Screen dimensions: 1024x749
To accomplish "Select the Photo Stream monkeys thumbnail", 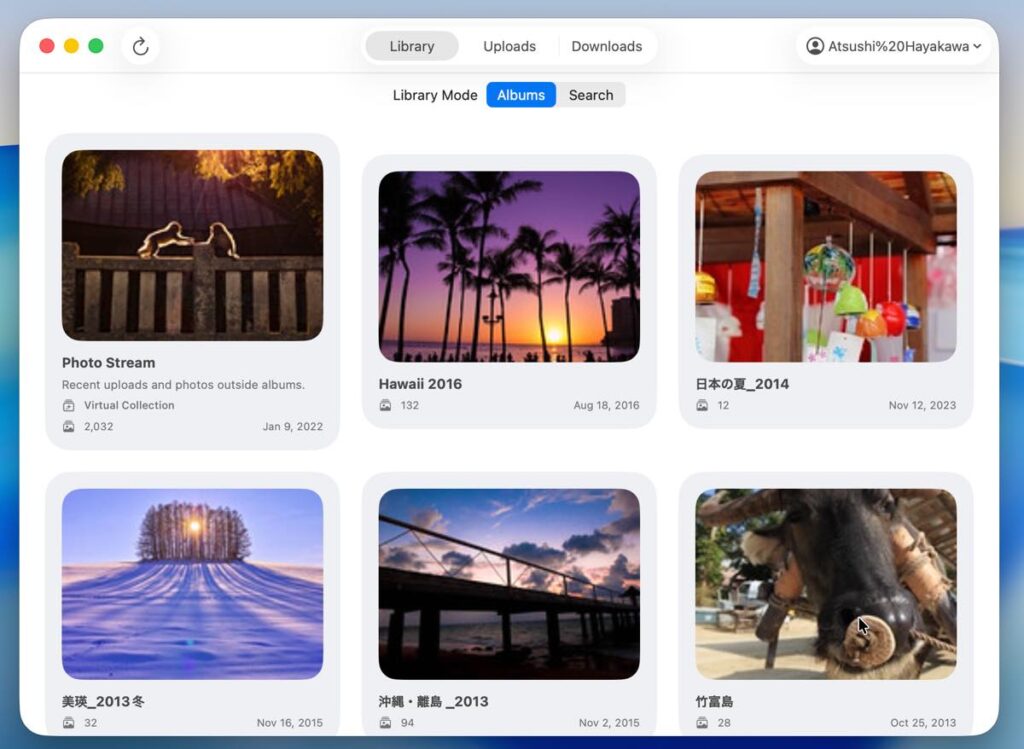I will [x=192, y=245].
